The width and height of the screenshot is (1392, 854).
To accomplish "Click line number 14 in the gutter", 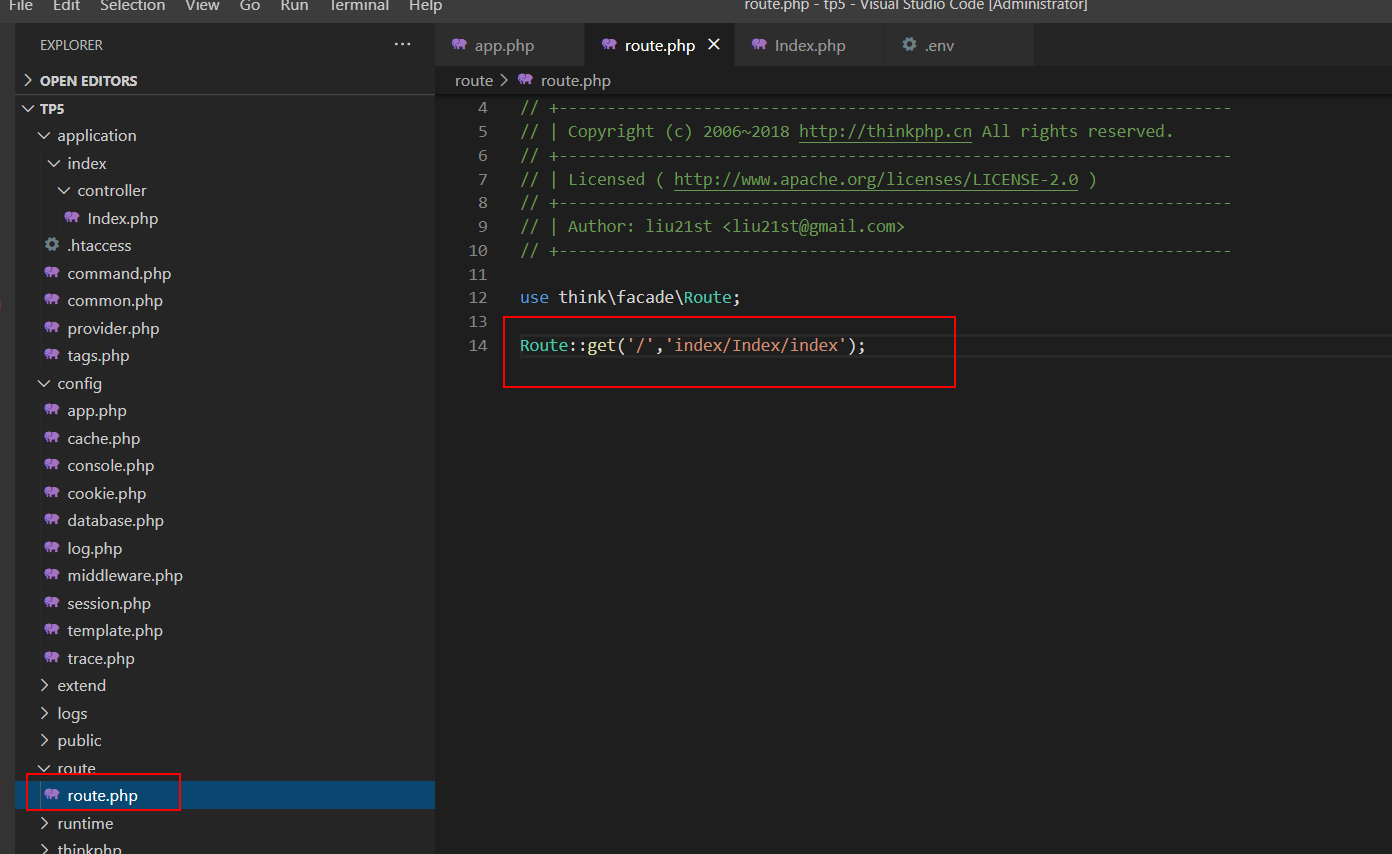I will tap(478, 345).
